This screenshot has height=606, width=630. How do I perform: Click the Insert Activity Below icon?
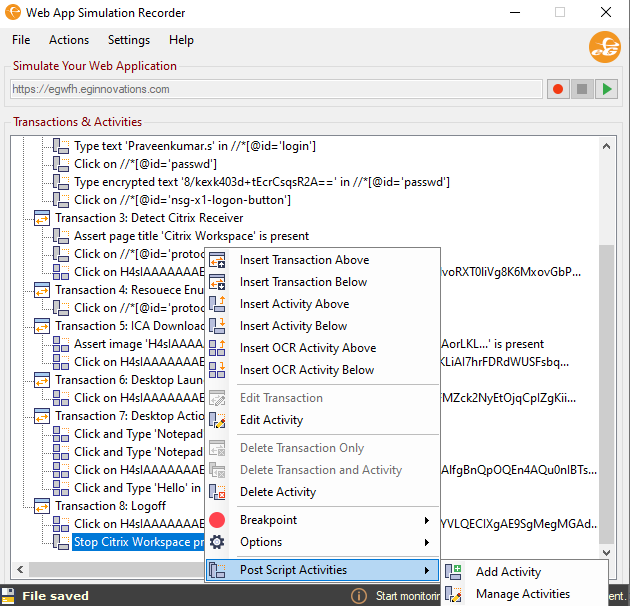(217, 326)
